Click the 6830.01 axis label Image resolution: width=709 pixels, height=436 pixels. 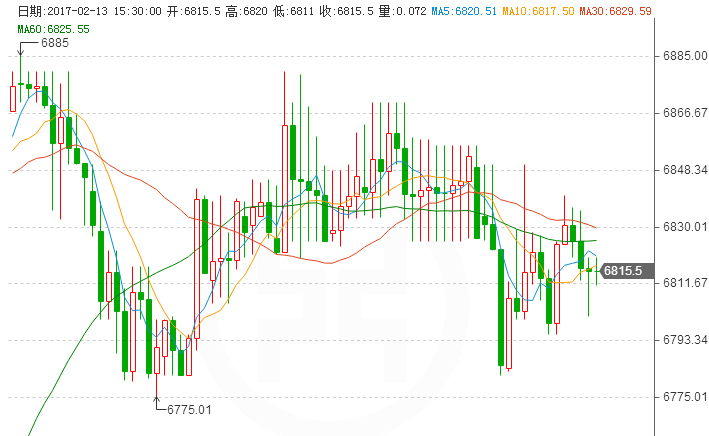685,227
